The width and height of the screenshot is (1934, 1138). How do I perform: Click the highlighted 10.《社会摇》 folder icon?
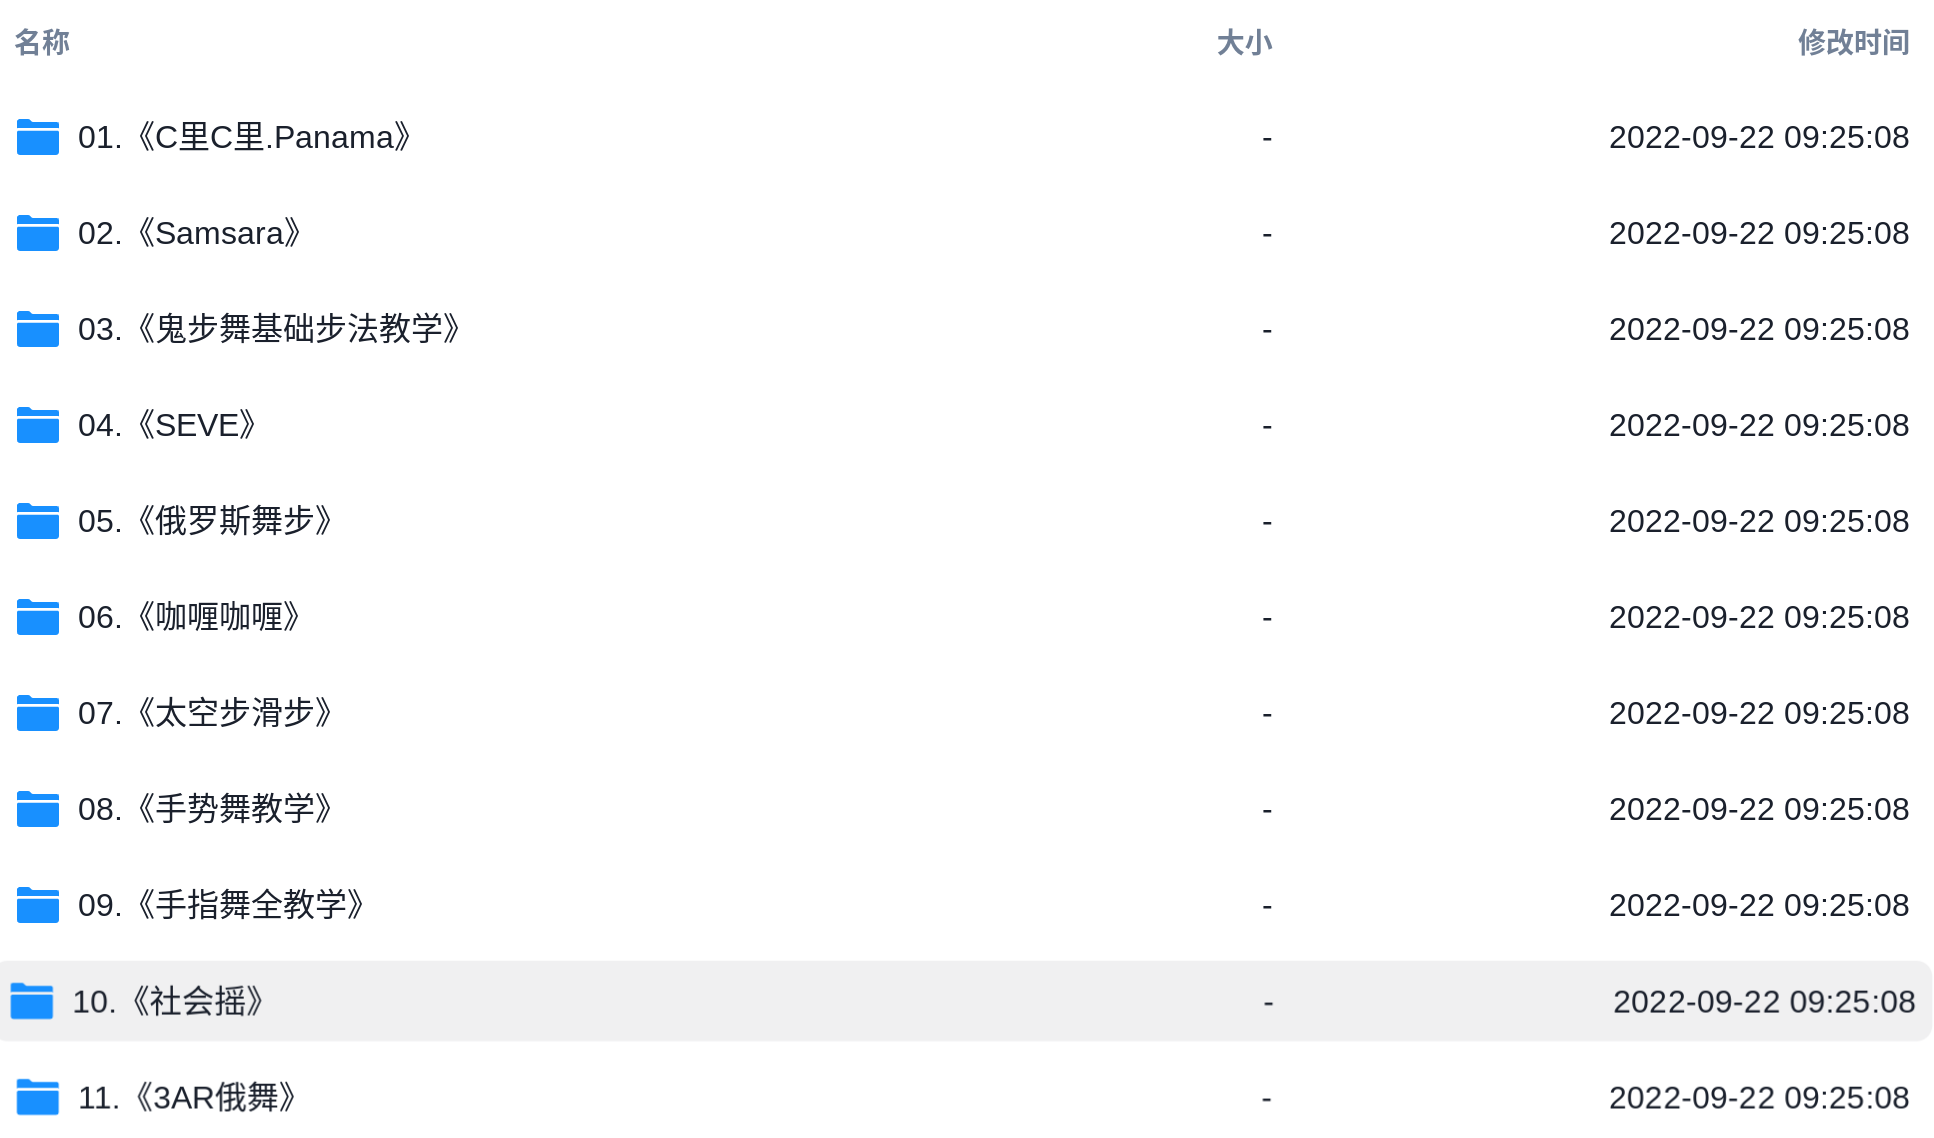pos(32,1001)
